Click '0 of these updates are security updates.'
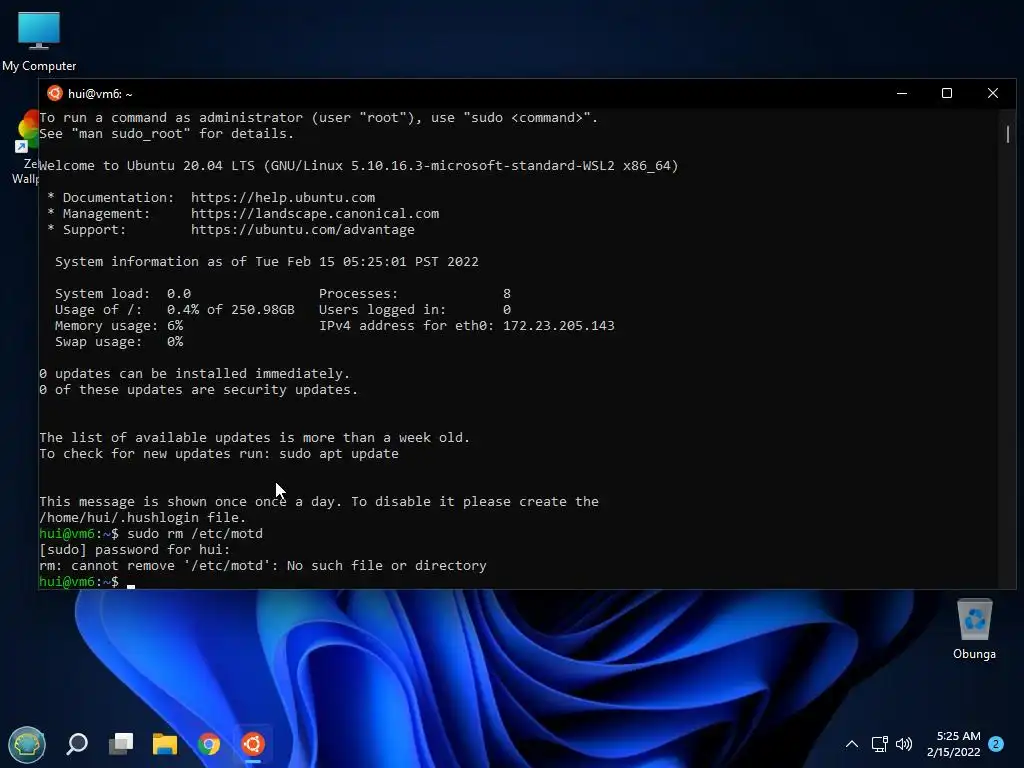The width and height of the screenshot is (1024, 768). pos(199,390)
